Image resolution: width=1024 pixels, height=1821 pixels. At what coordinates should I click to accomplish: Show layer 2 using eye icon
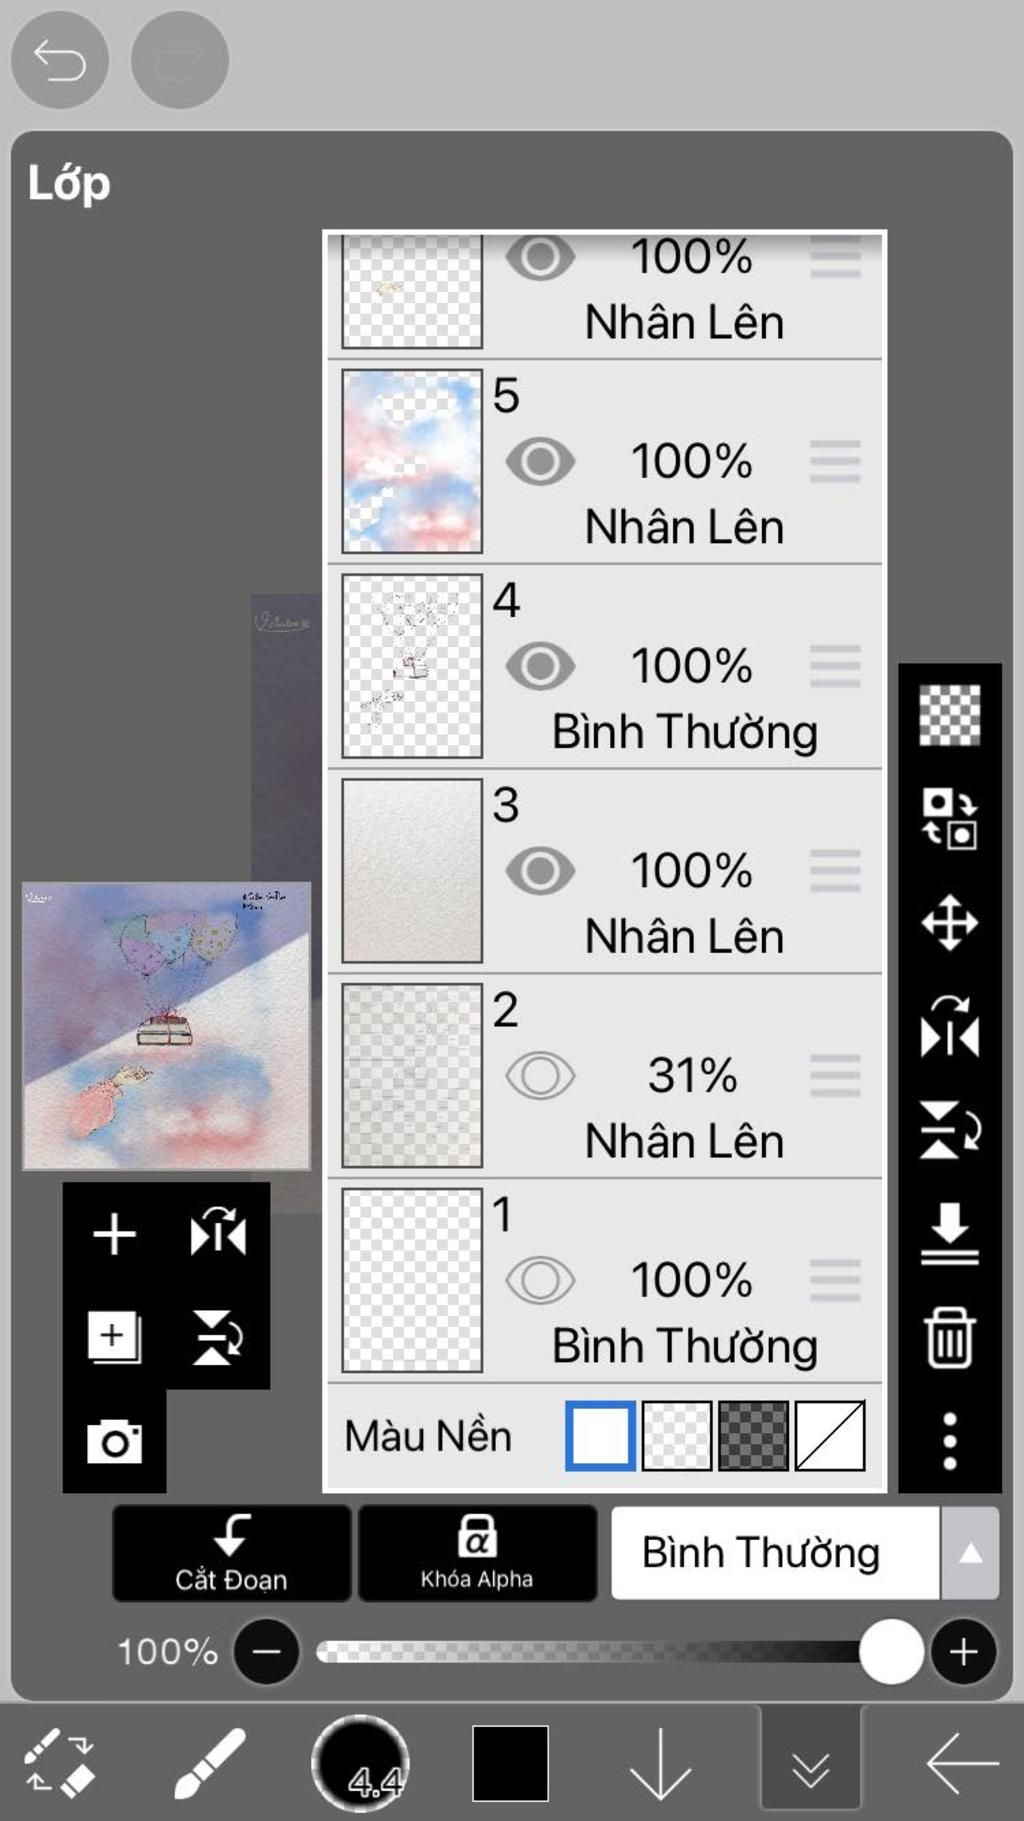(x=540, y=1076)
